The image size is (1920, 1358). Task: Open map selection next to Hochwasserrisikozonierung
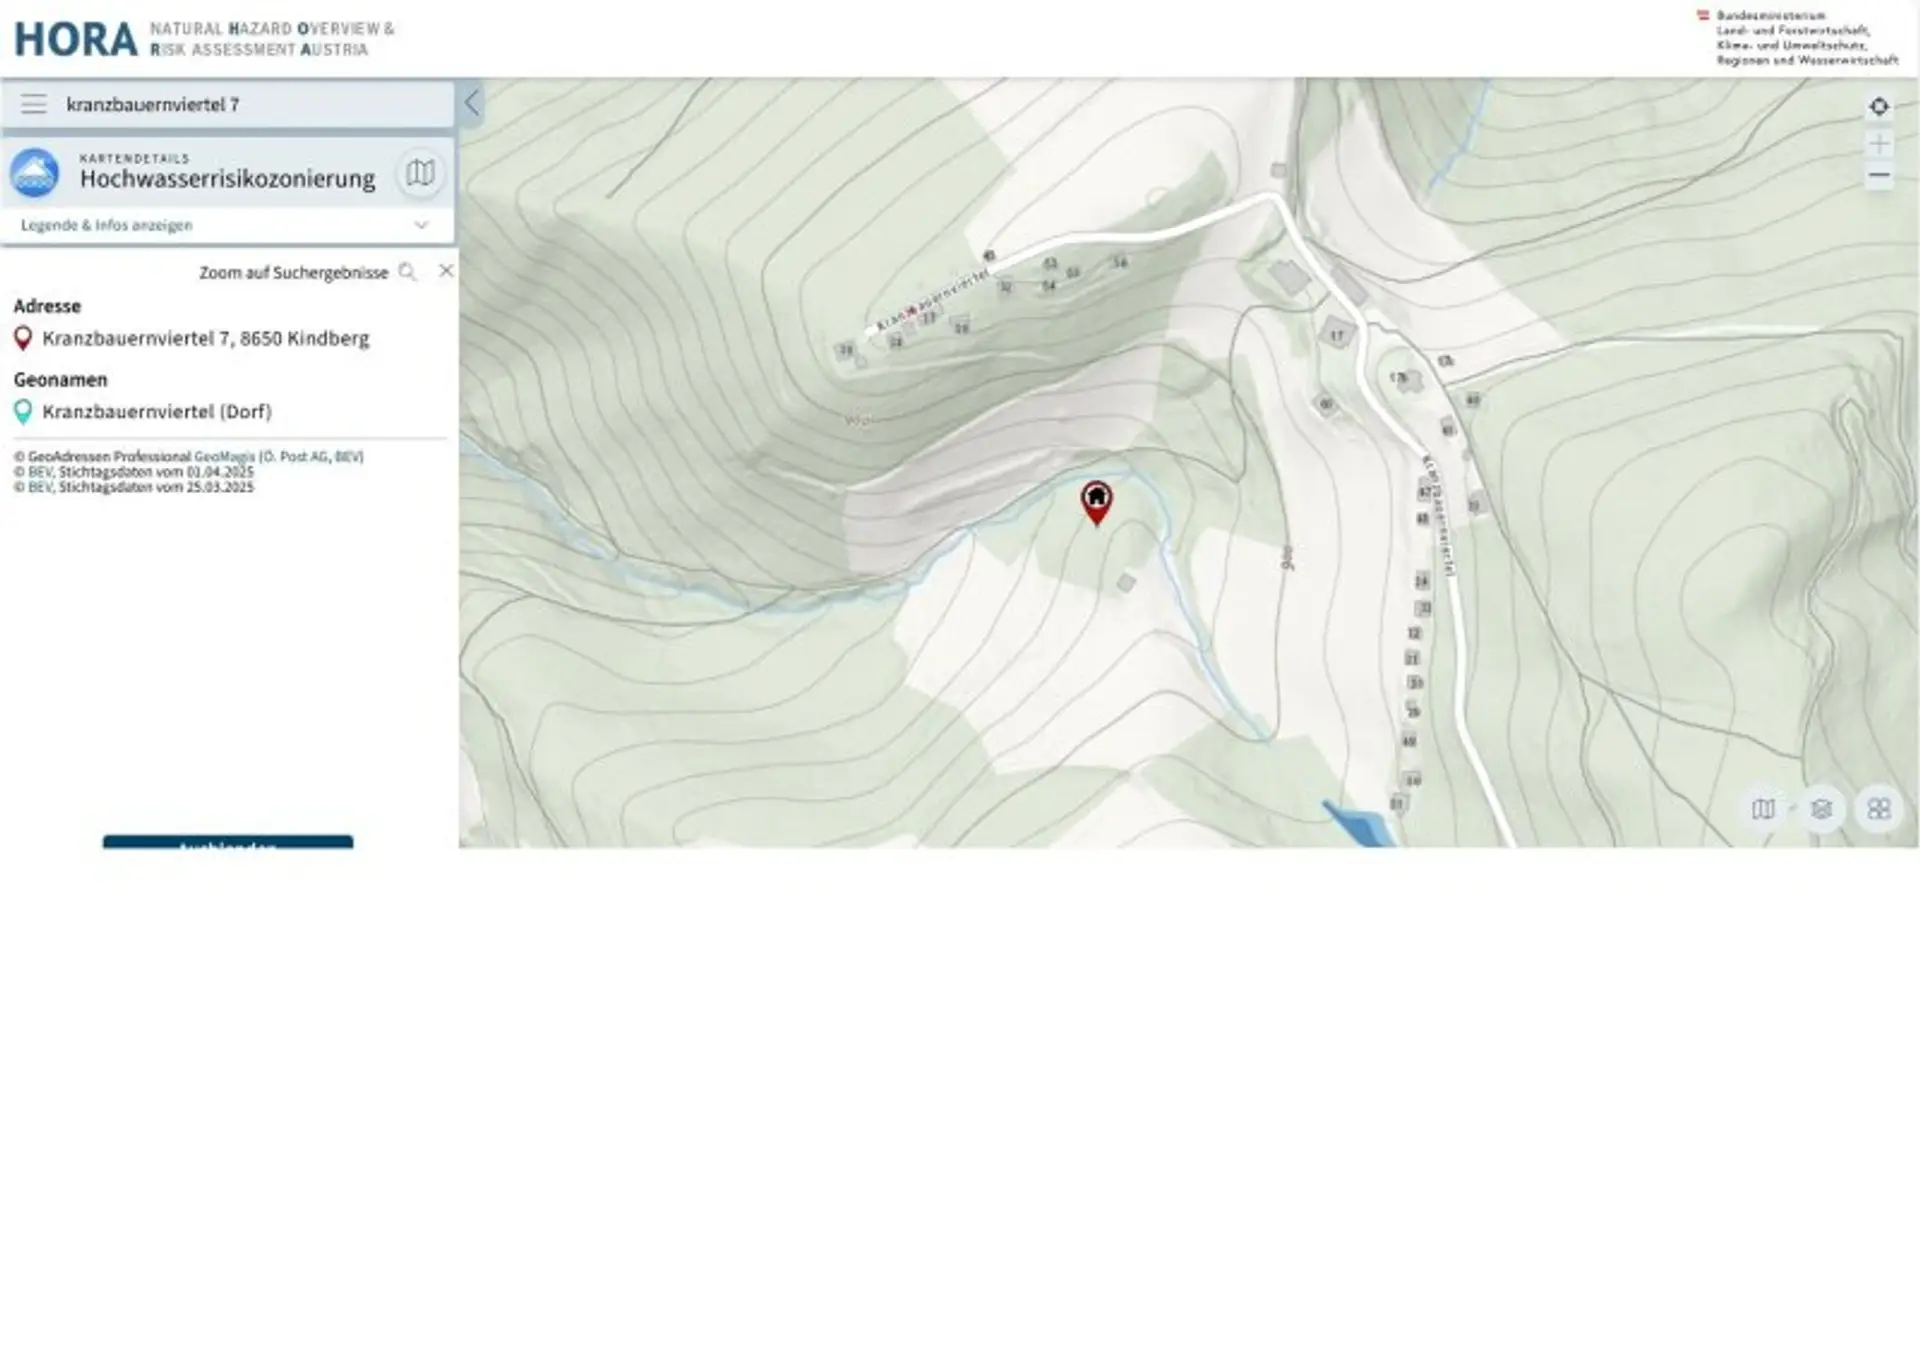pos(420,173)
